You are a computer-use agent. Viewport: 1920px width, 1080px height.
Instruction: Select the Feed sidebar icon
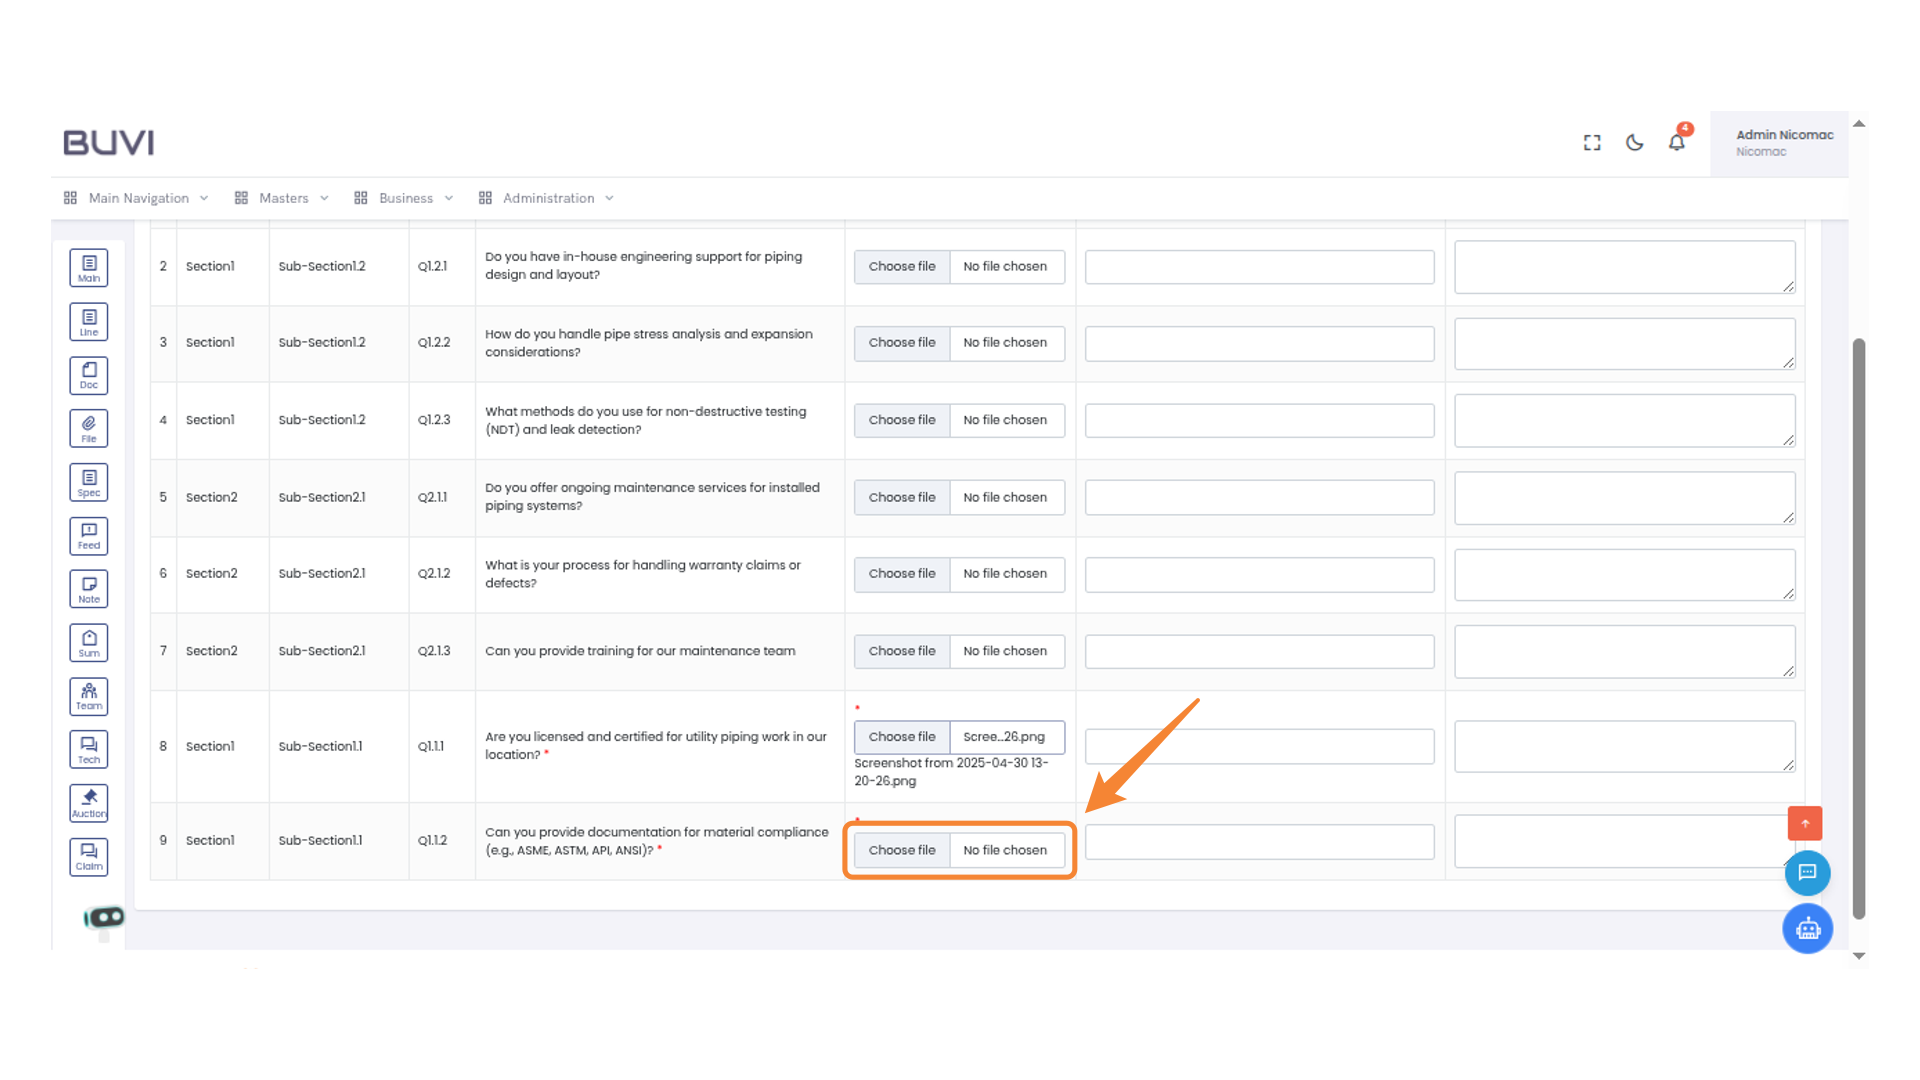click(x=88, y=535)
